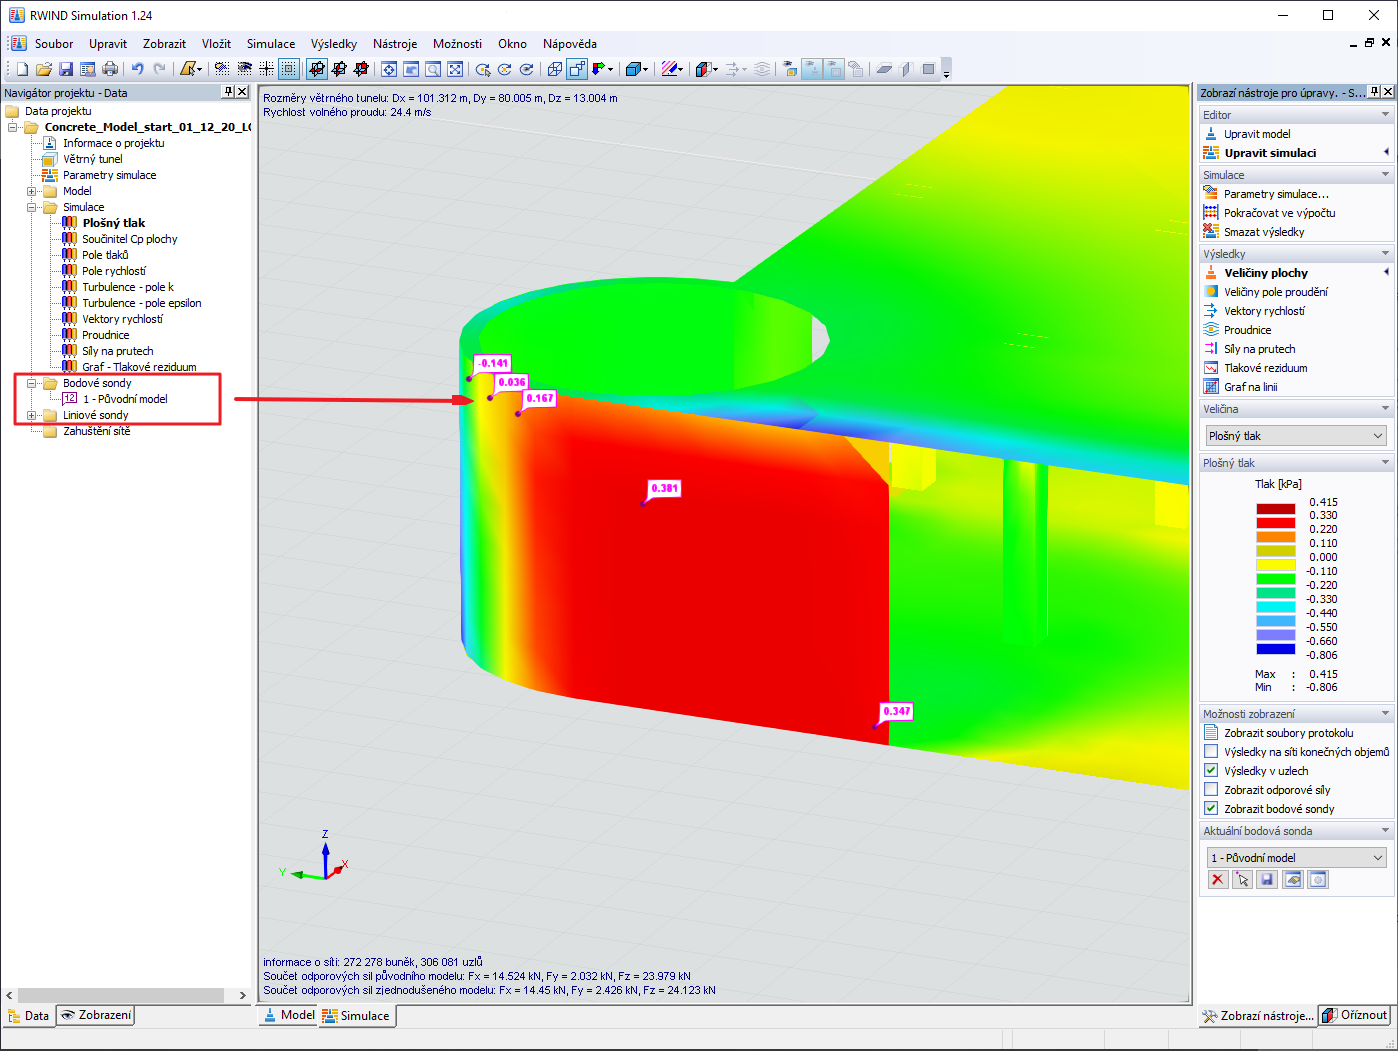Click the open folder toolbar icon
Image resolution: width=1398 pixels, height=1051 pixels.
click(44, 69)
